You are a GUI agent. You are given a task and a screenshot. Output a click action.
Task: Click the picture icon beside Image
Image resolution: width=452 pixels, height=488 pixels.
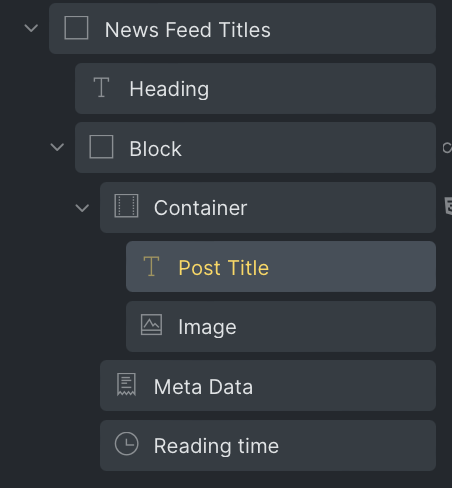coord(151,325)
